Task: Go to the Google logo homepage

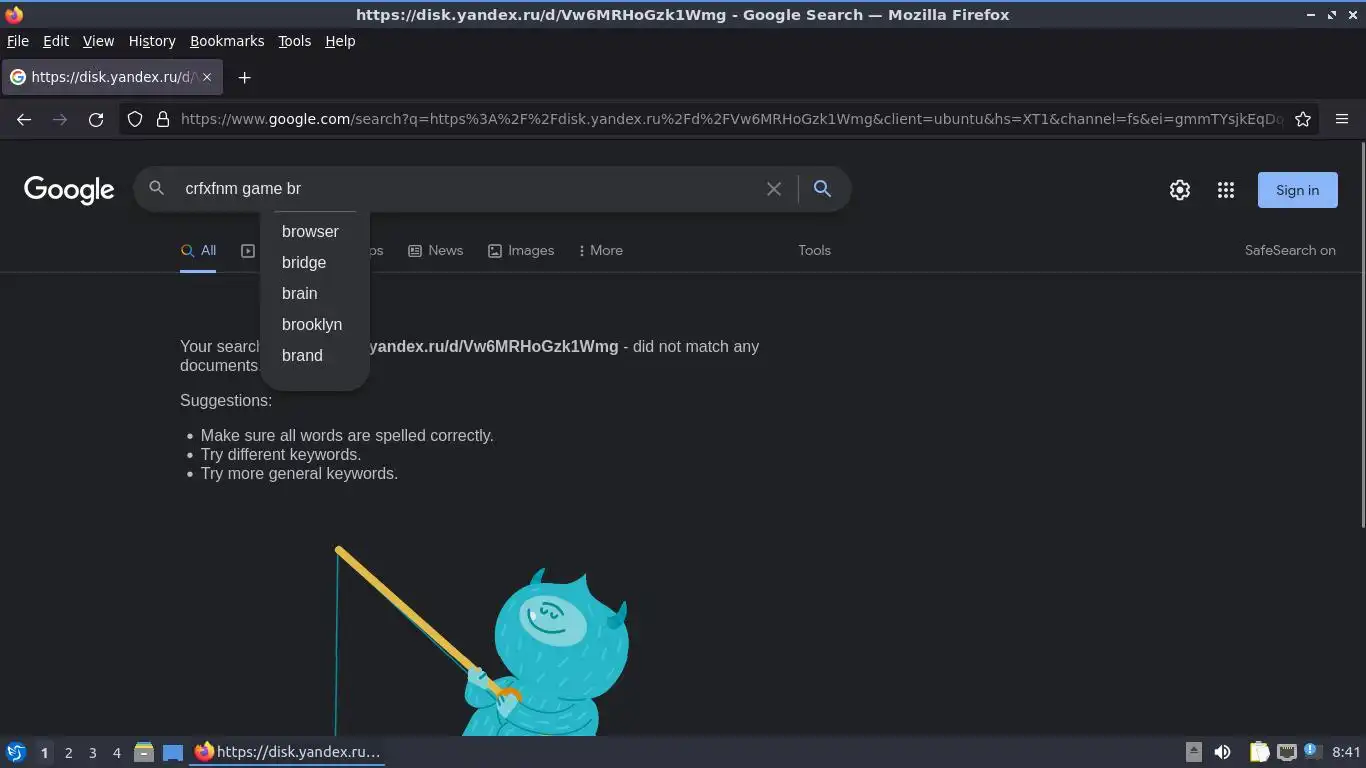Action: coord(69,189)
